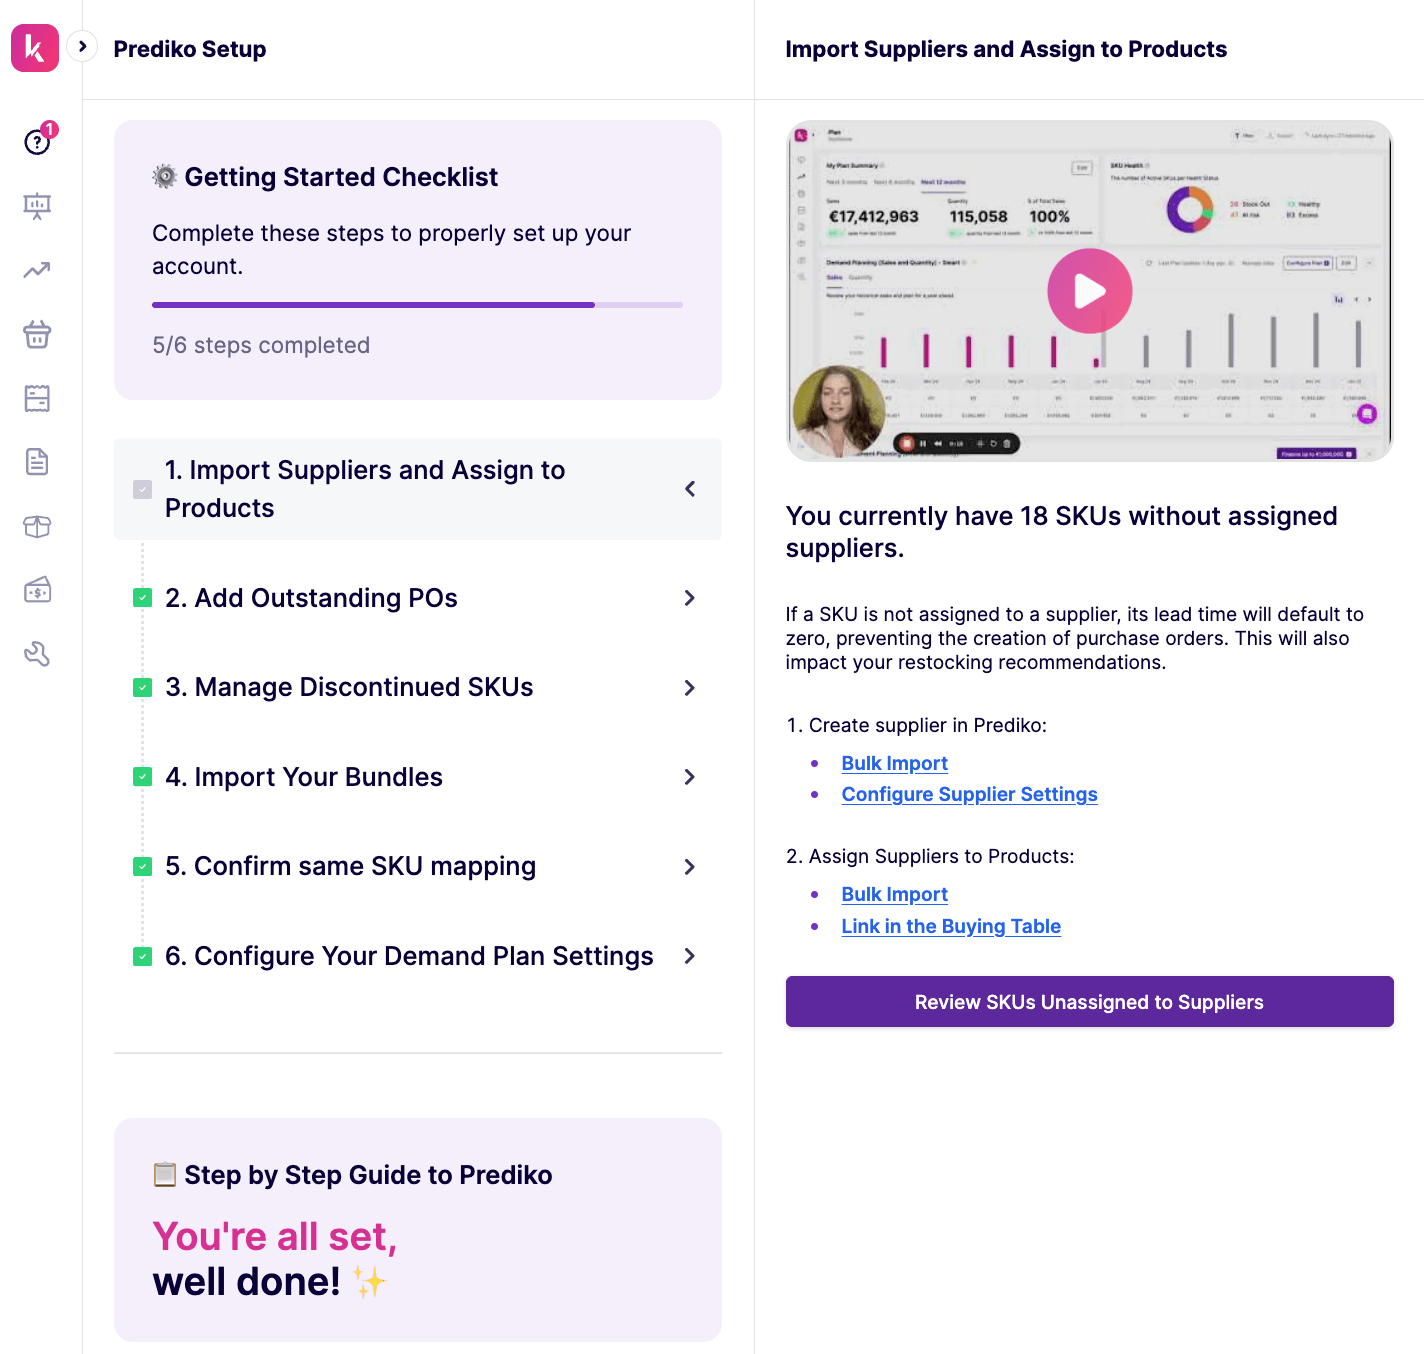Select step 5 Confirm same SKU mapping
This screenshot has height=1354, width=1424.
click(418, 867)
